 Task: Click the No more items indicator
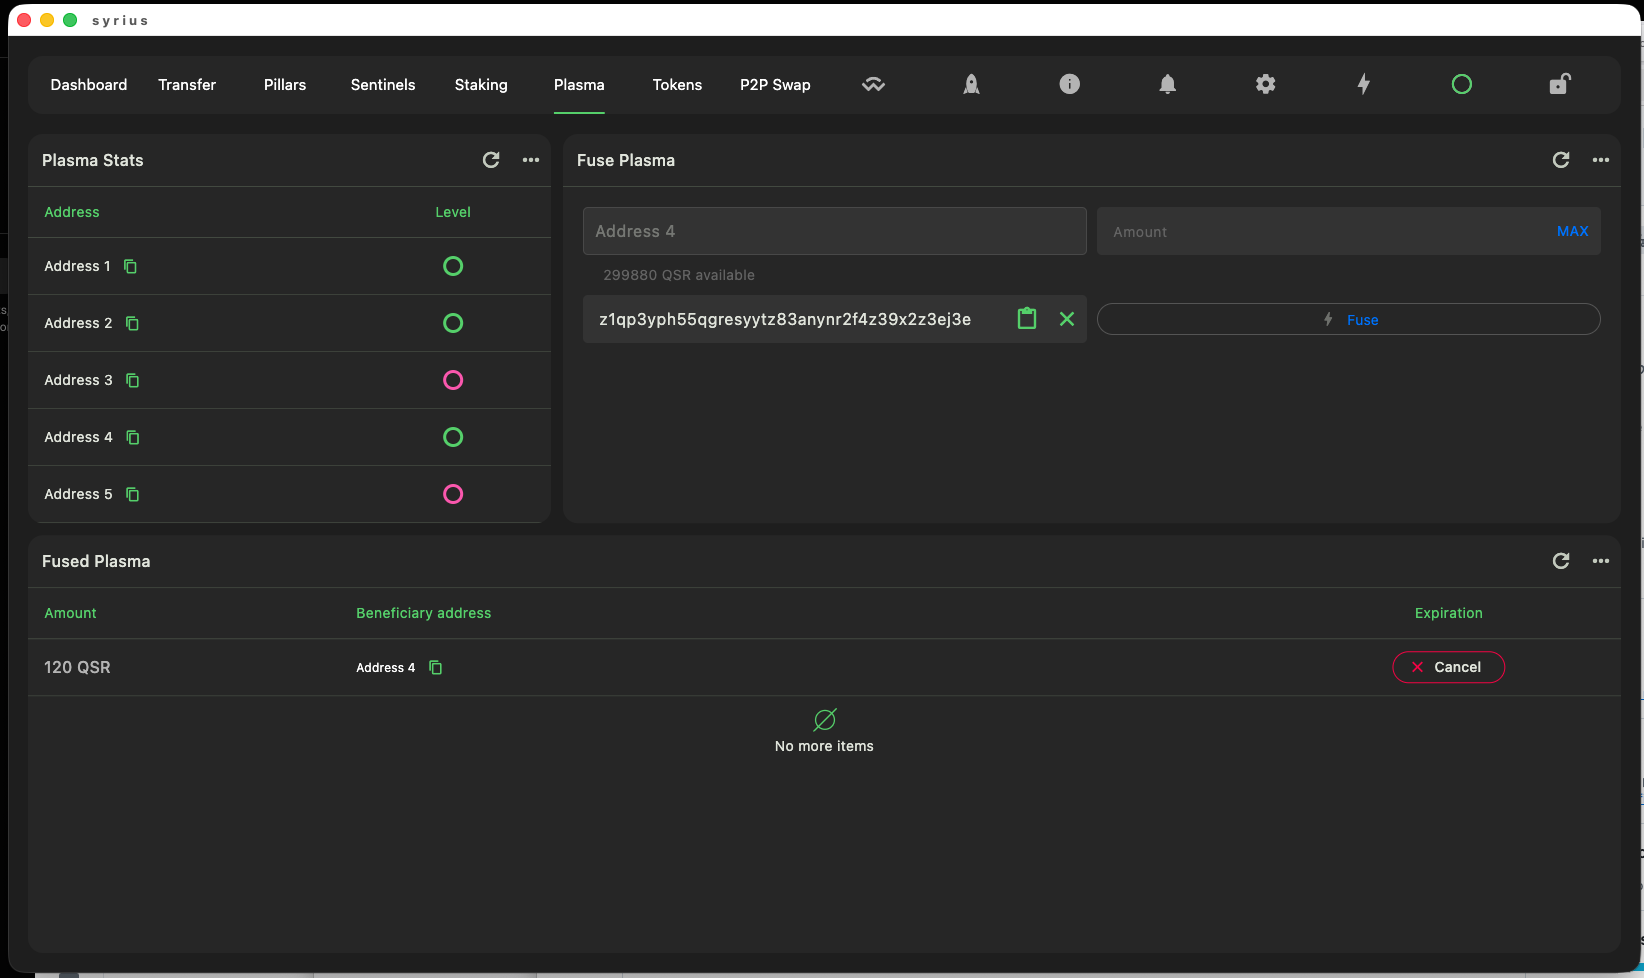(x=824, y=732)
